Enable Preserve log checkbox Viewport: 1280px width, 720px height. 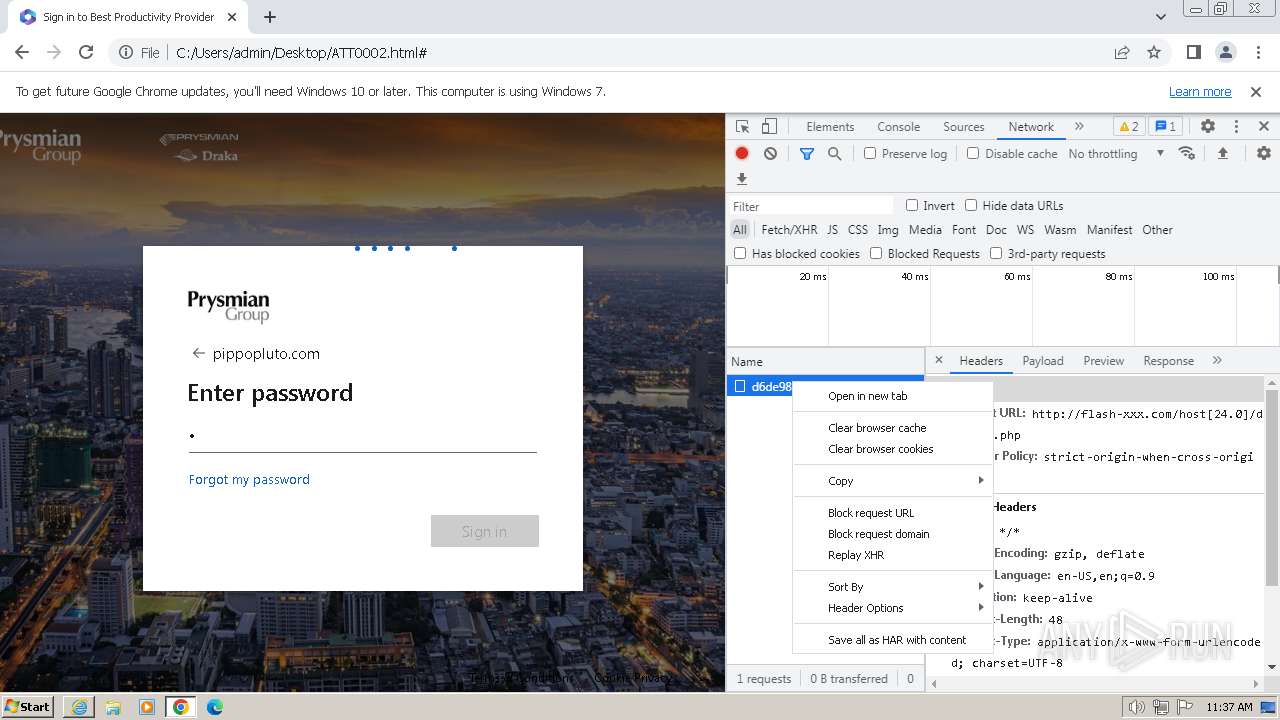[x=870, y=153]
